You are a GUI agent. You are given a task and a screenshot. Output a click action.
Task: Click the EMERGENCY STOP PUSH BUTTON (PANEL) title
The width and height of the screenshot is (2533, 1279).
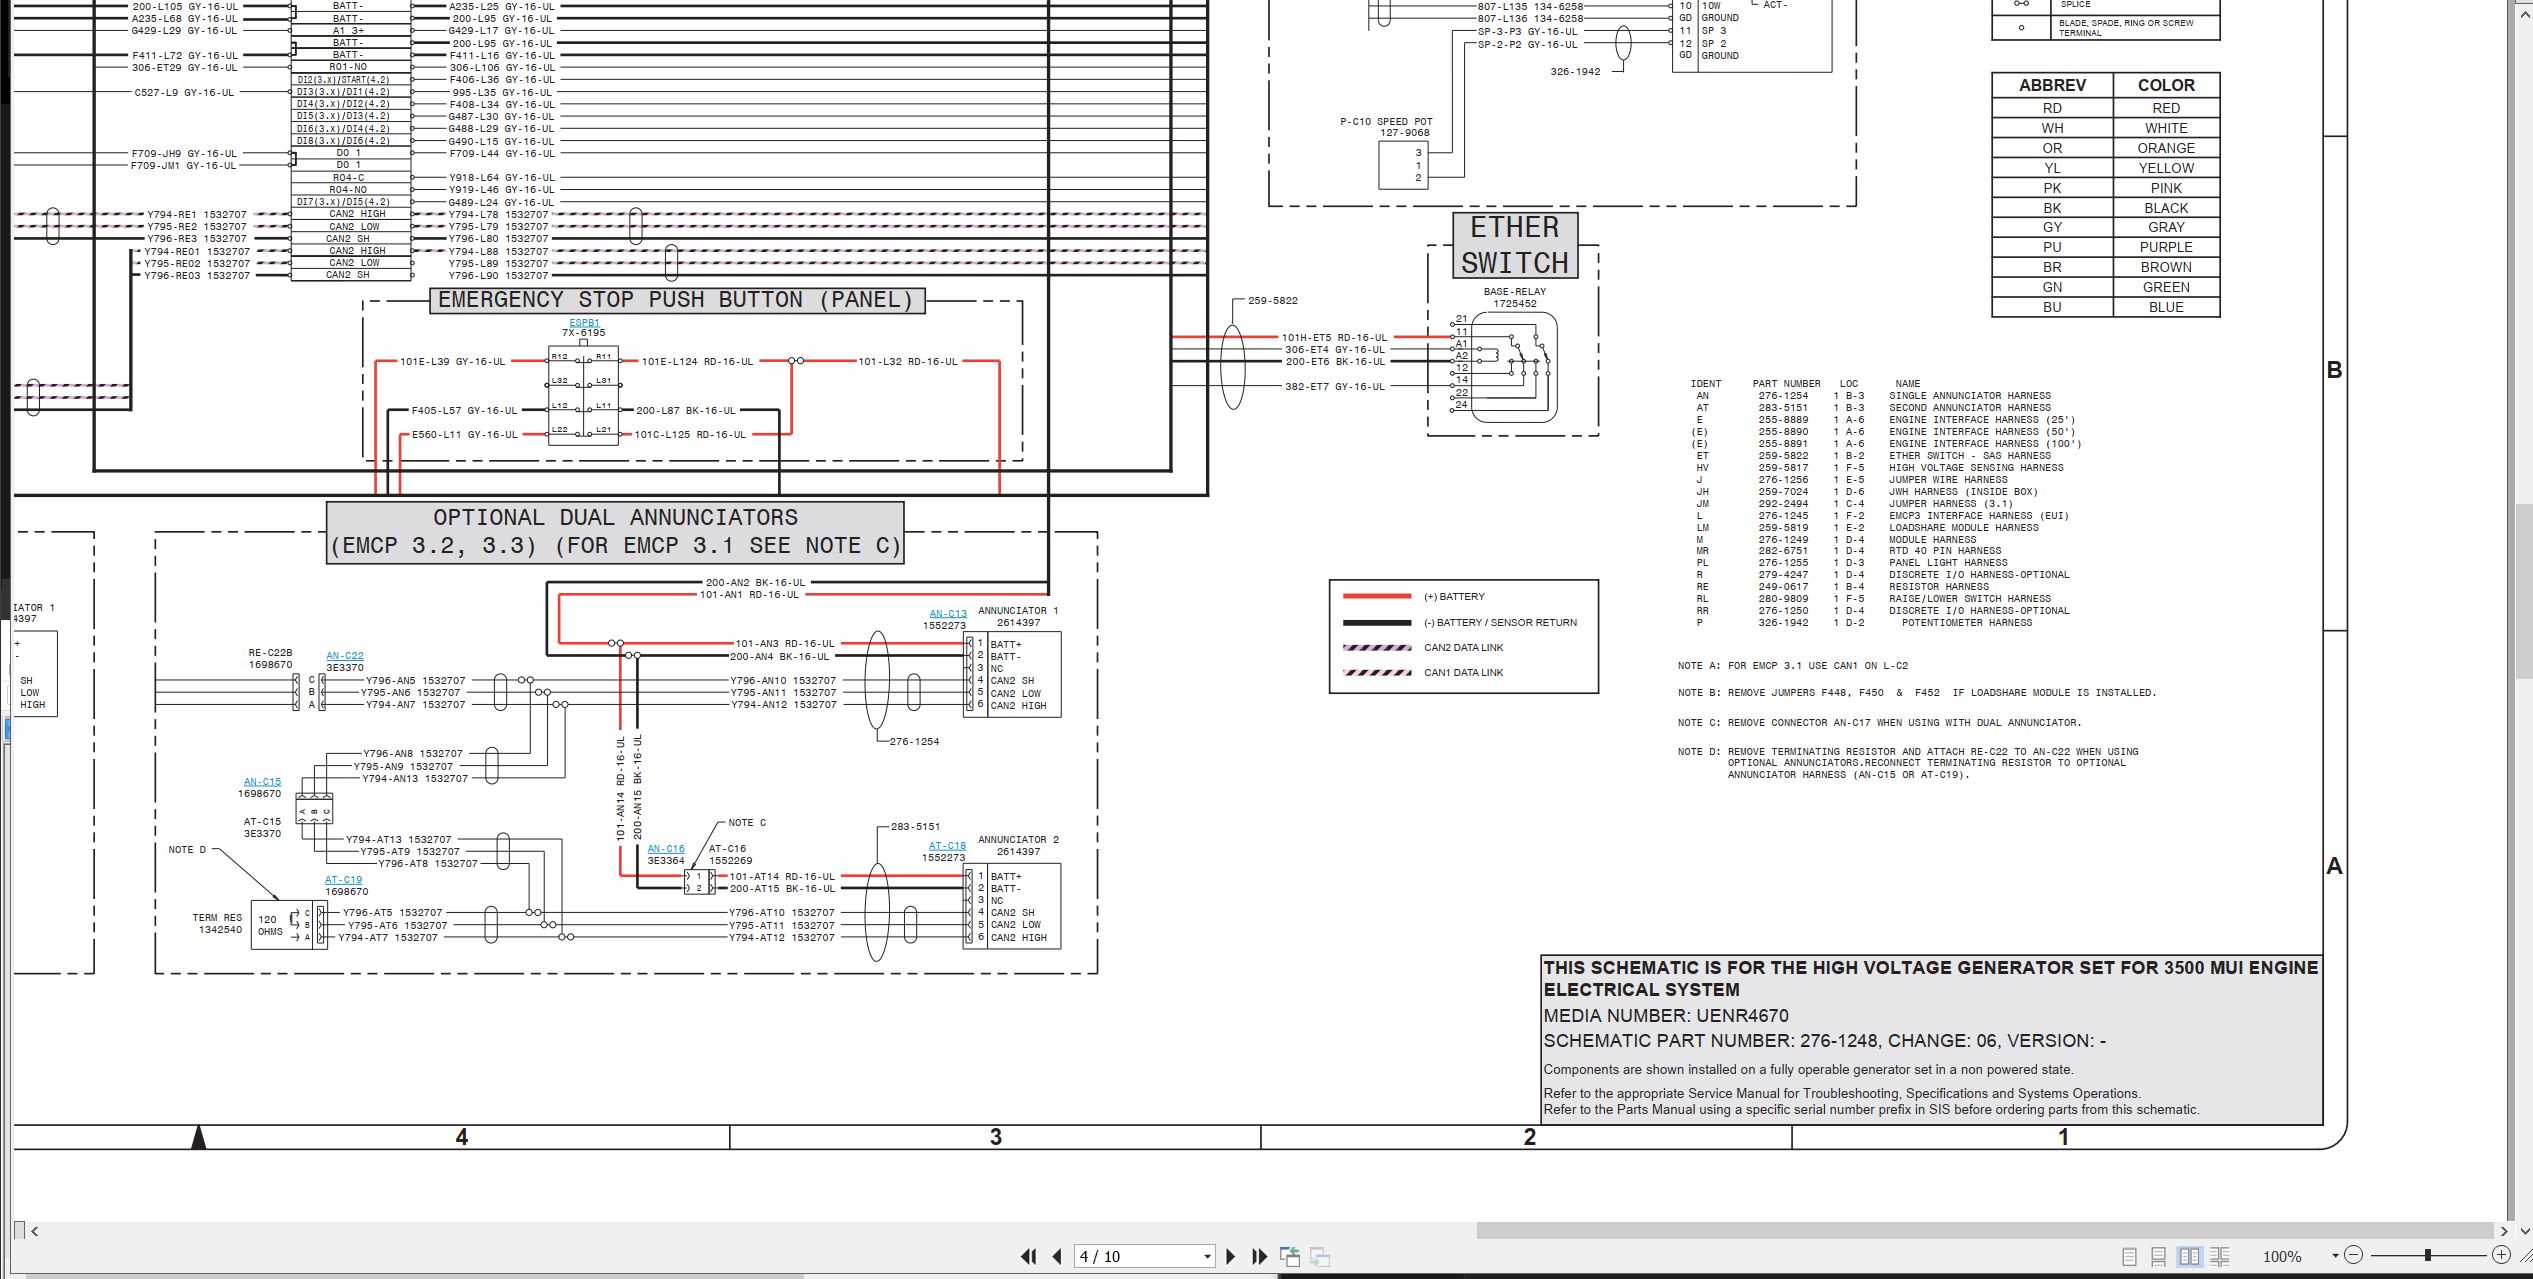tap(677, 300)
